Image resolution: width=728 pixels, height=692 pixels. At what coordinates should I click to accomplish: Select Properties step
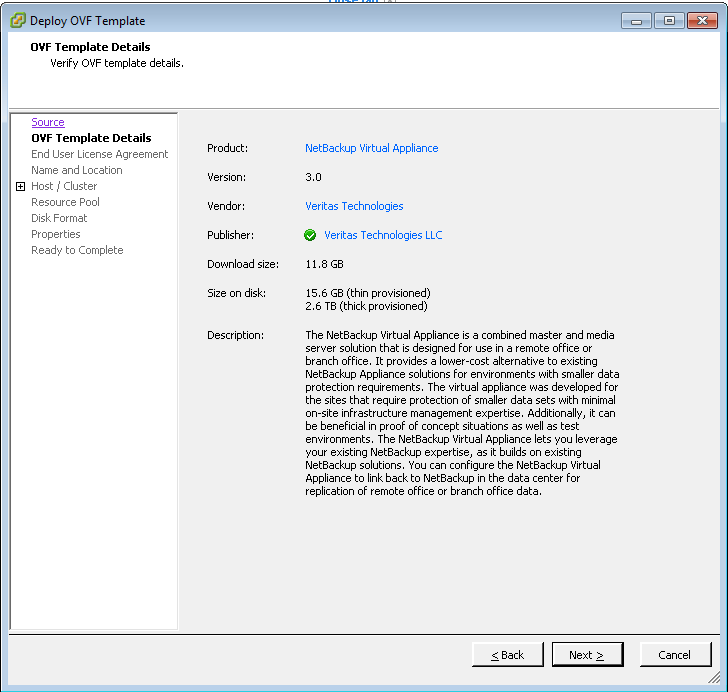click(56, 234)
